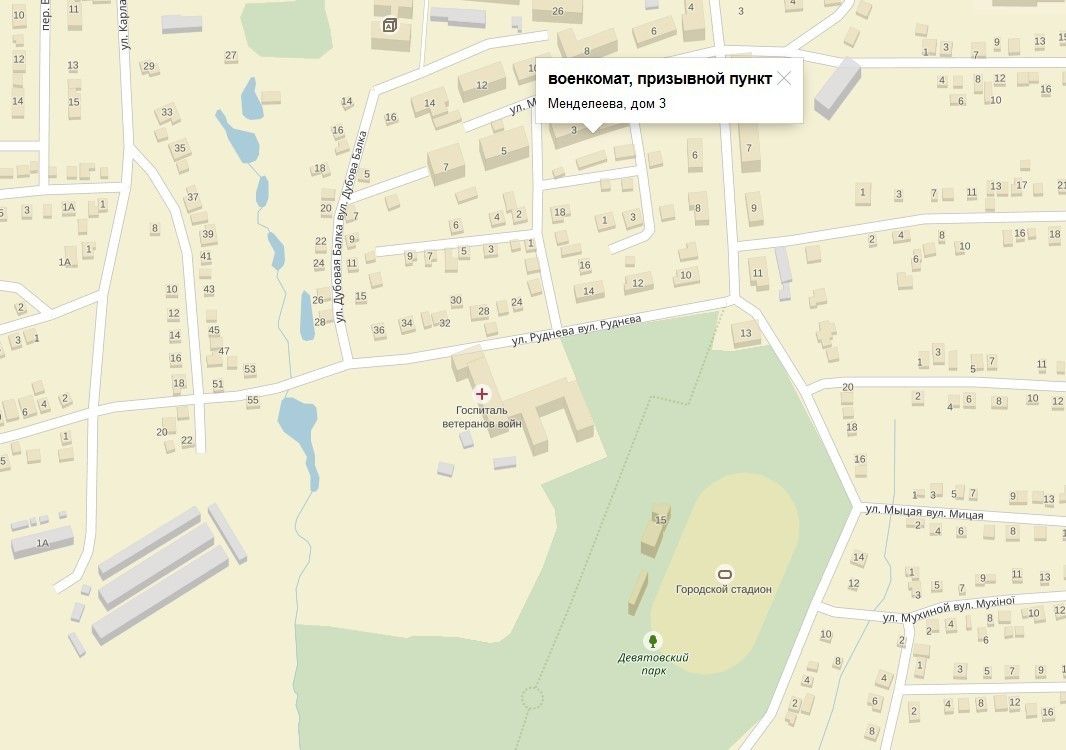Click the Городской стадион label
Image resolution: width=1066 pixels, height=750 pixels.
tap(724, 590)
